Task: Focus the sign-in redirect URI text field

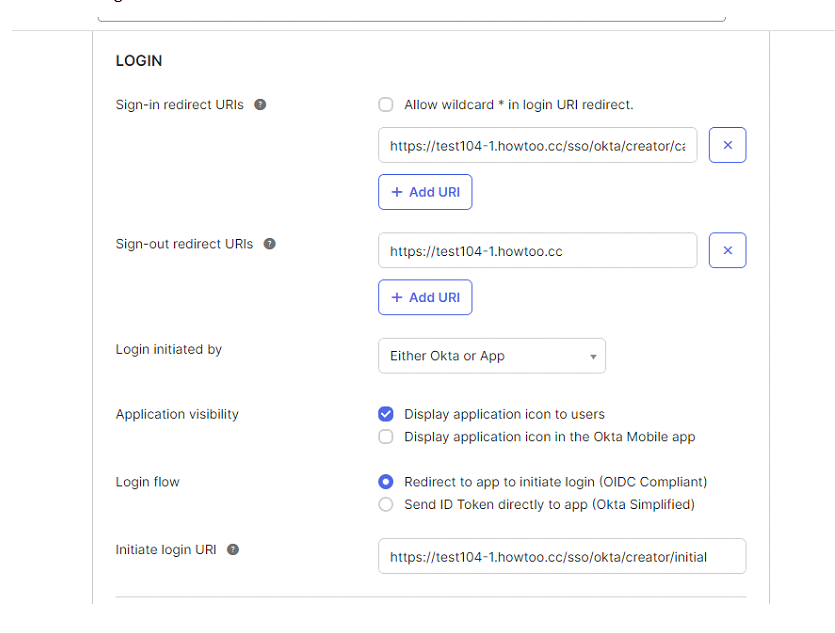Action: tap(537, 146)
